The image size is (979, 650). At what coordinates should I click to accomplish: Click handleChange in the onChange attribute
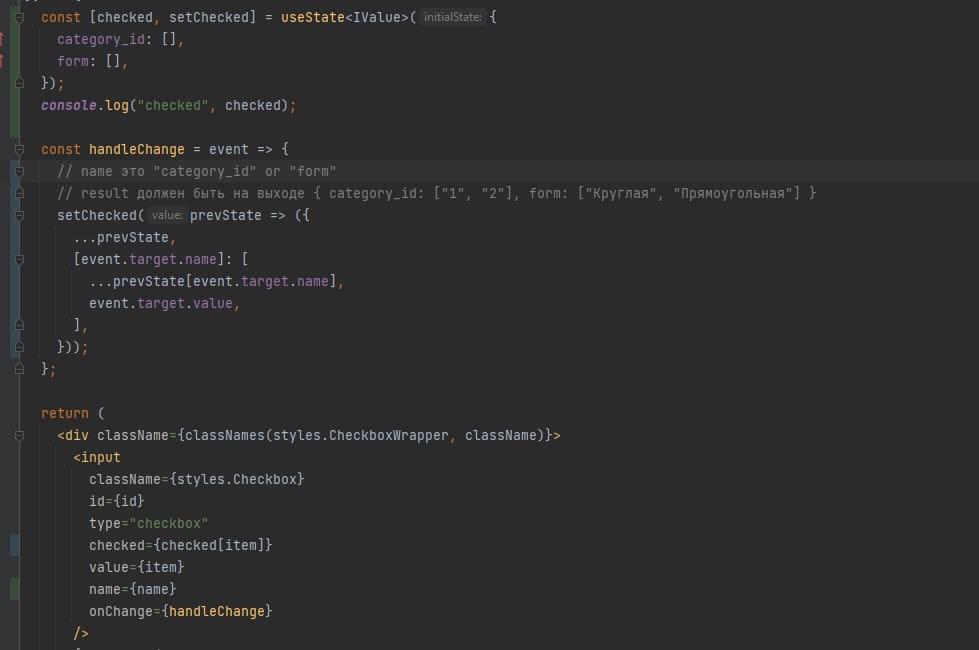pyautogui.click(x=217, y=611)
